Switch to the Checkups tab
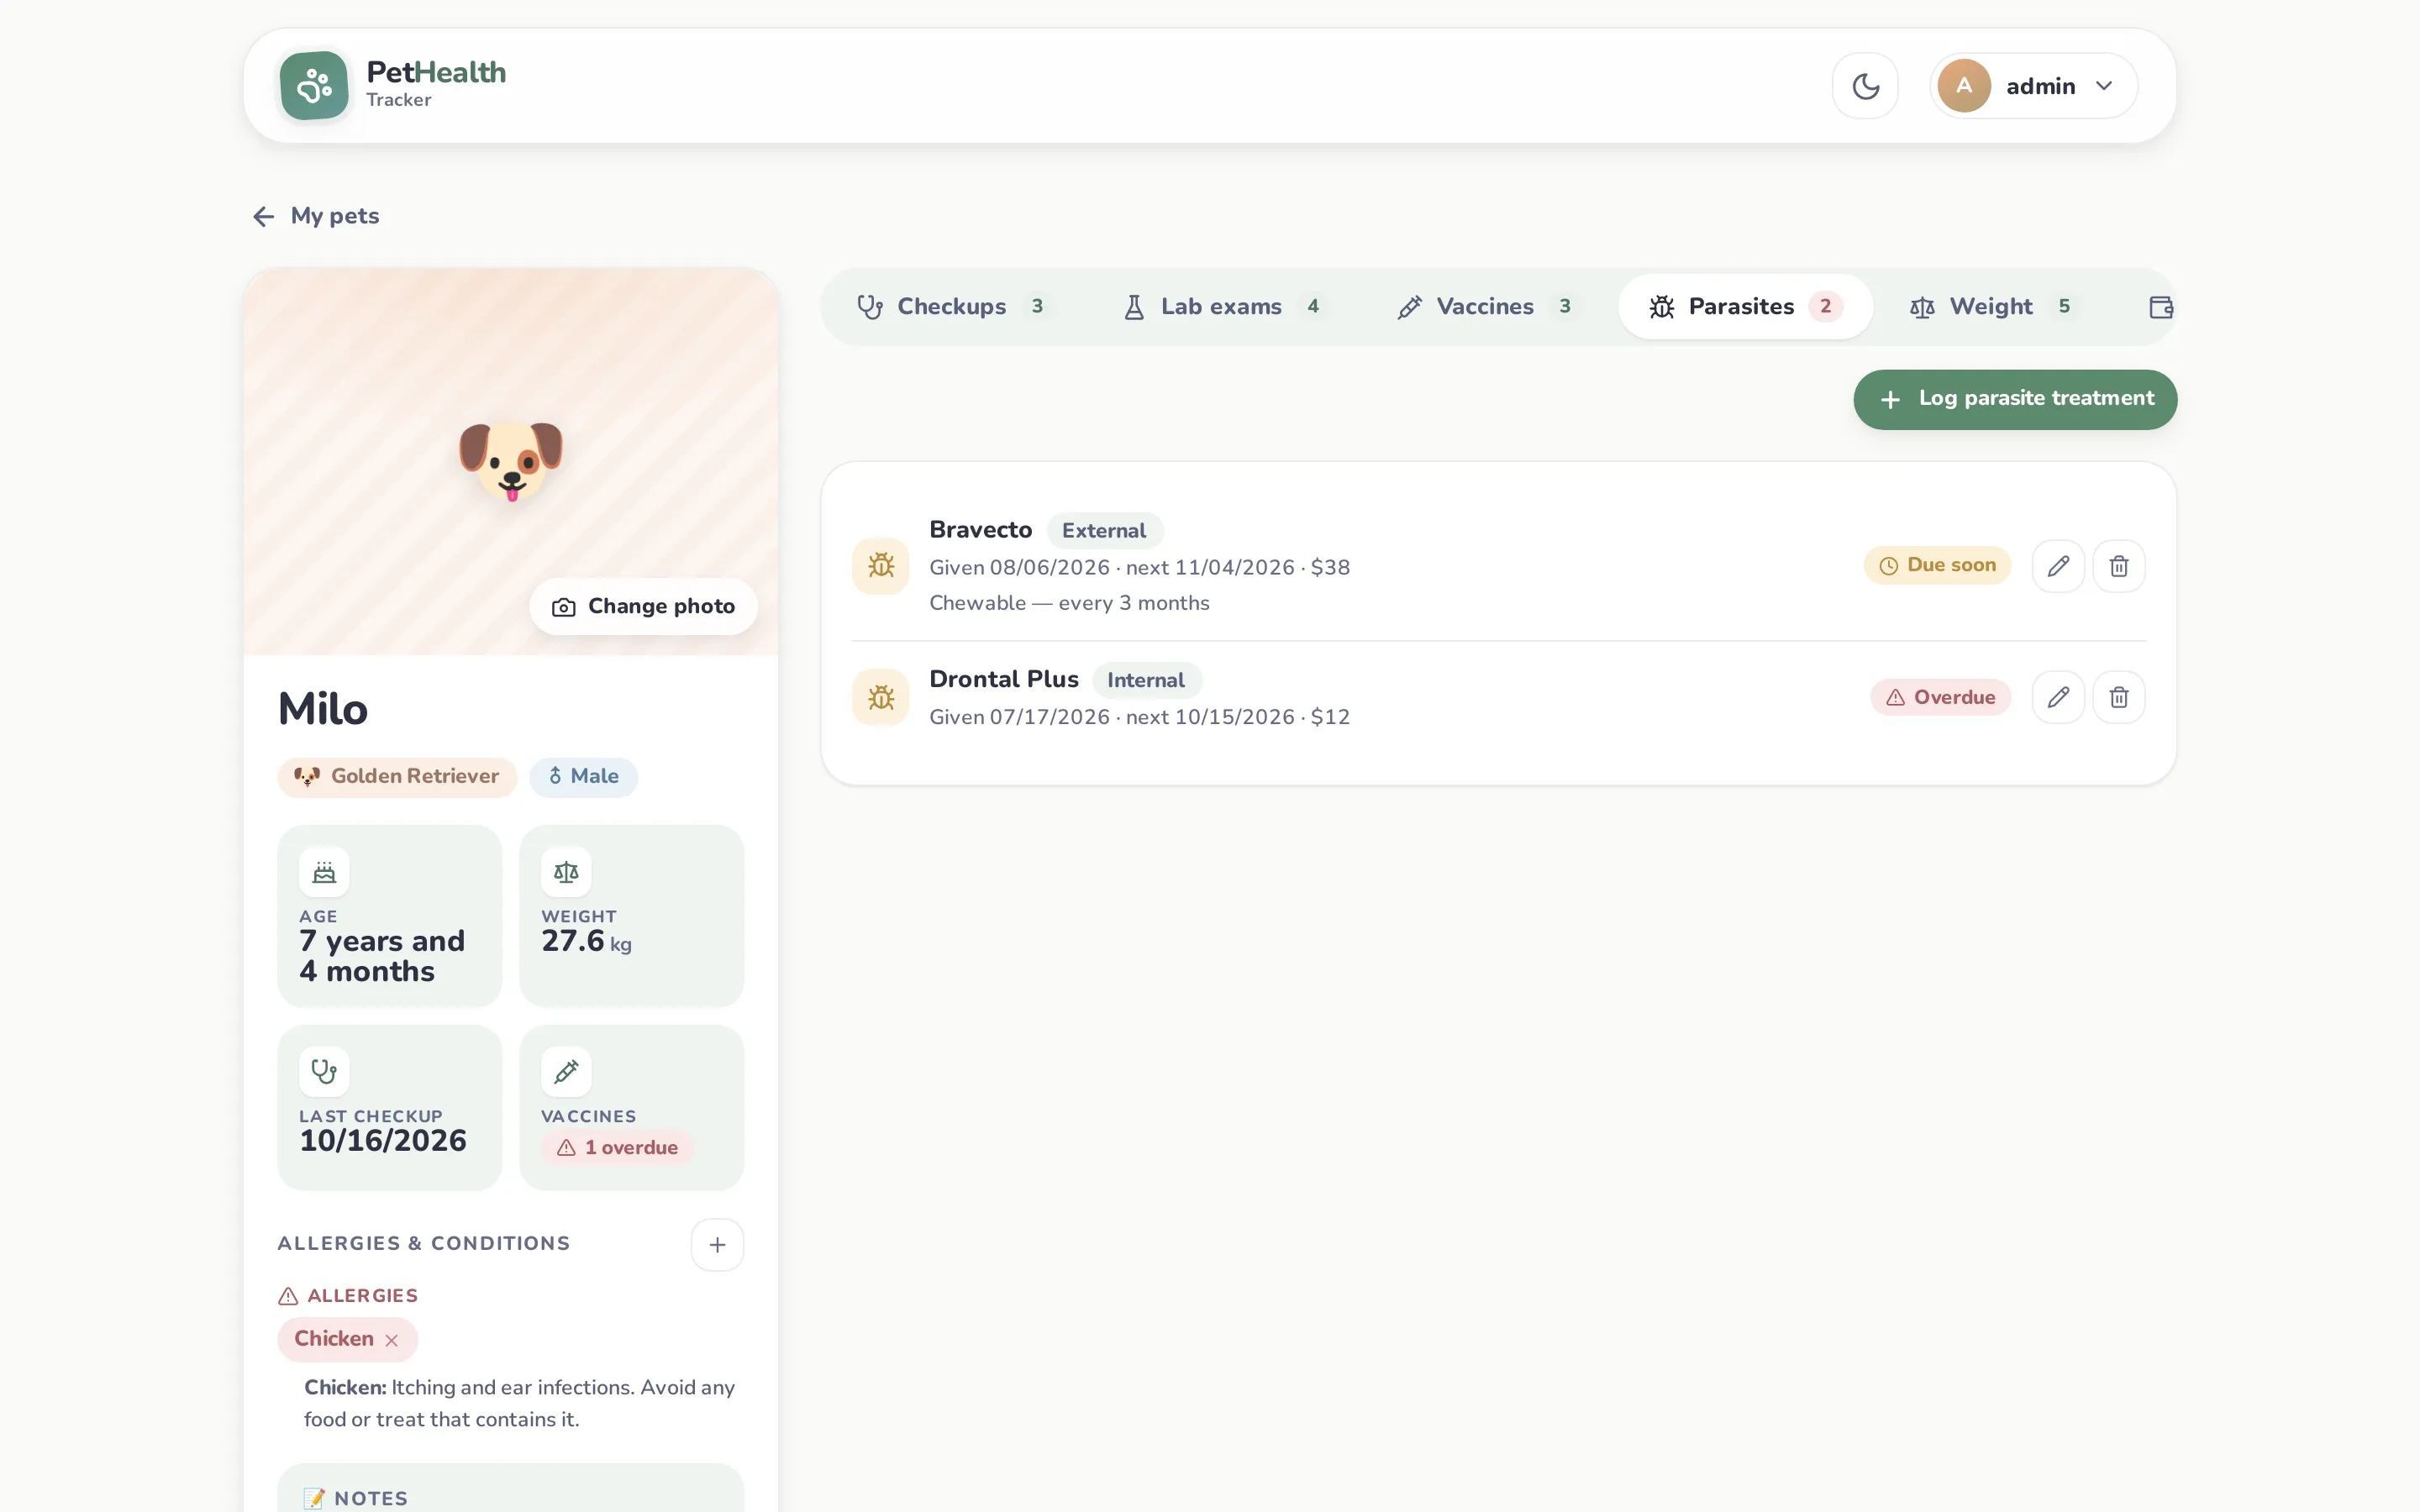The width and height of the screenshot is (2420, 1512). click(951, 307)
